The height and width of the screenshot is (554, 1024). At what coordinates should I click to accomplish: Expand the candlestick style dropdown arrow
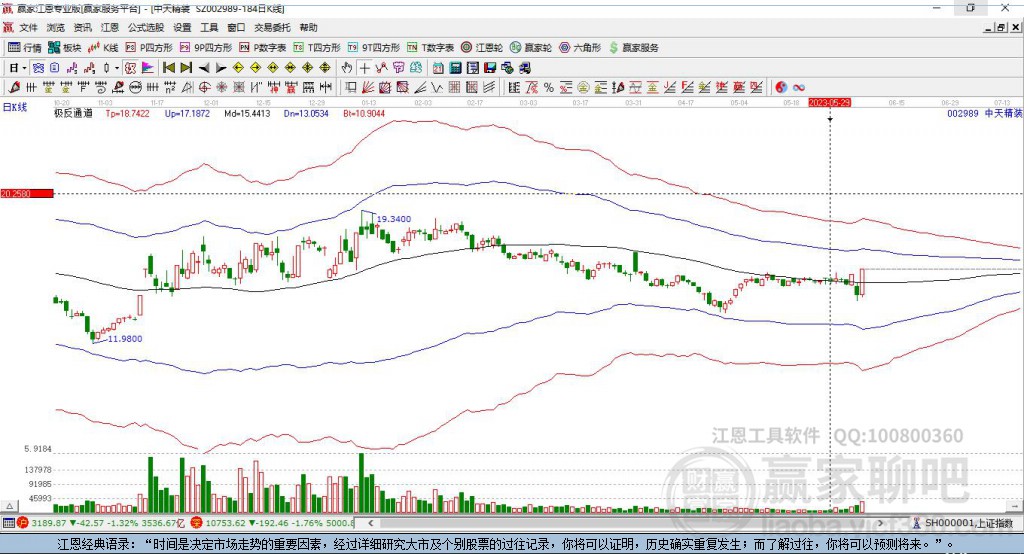(117, 68)
